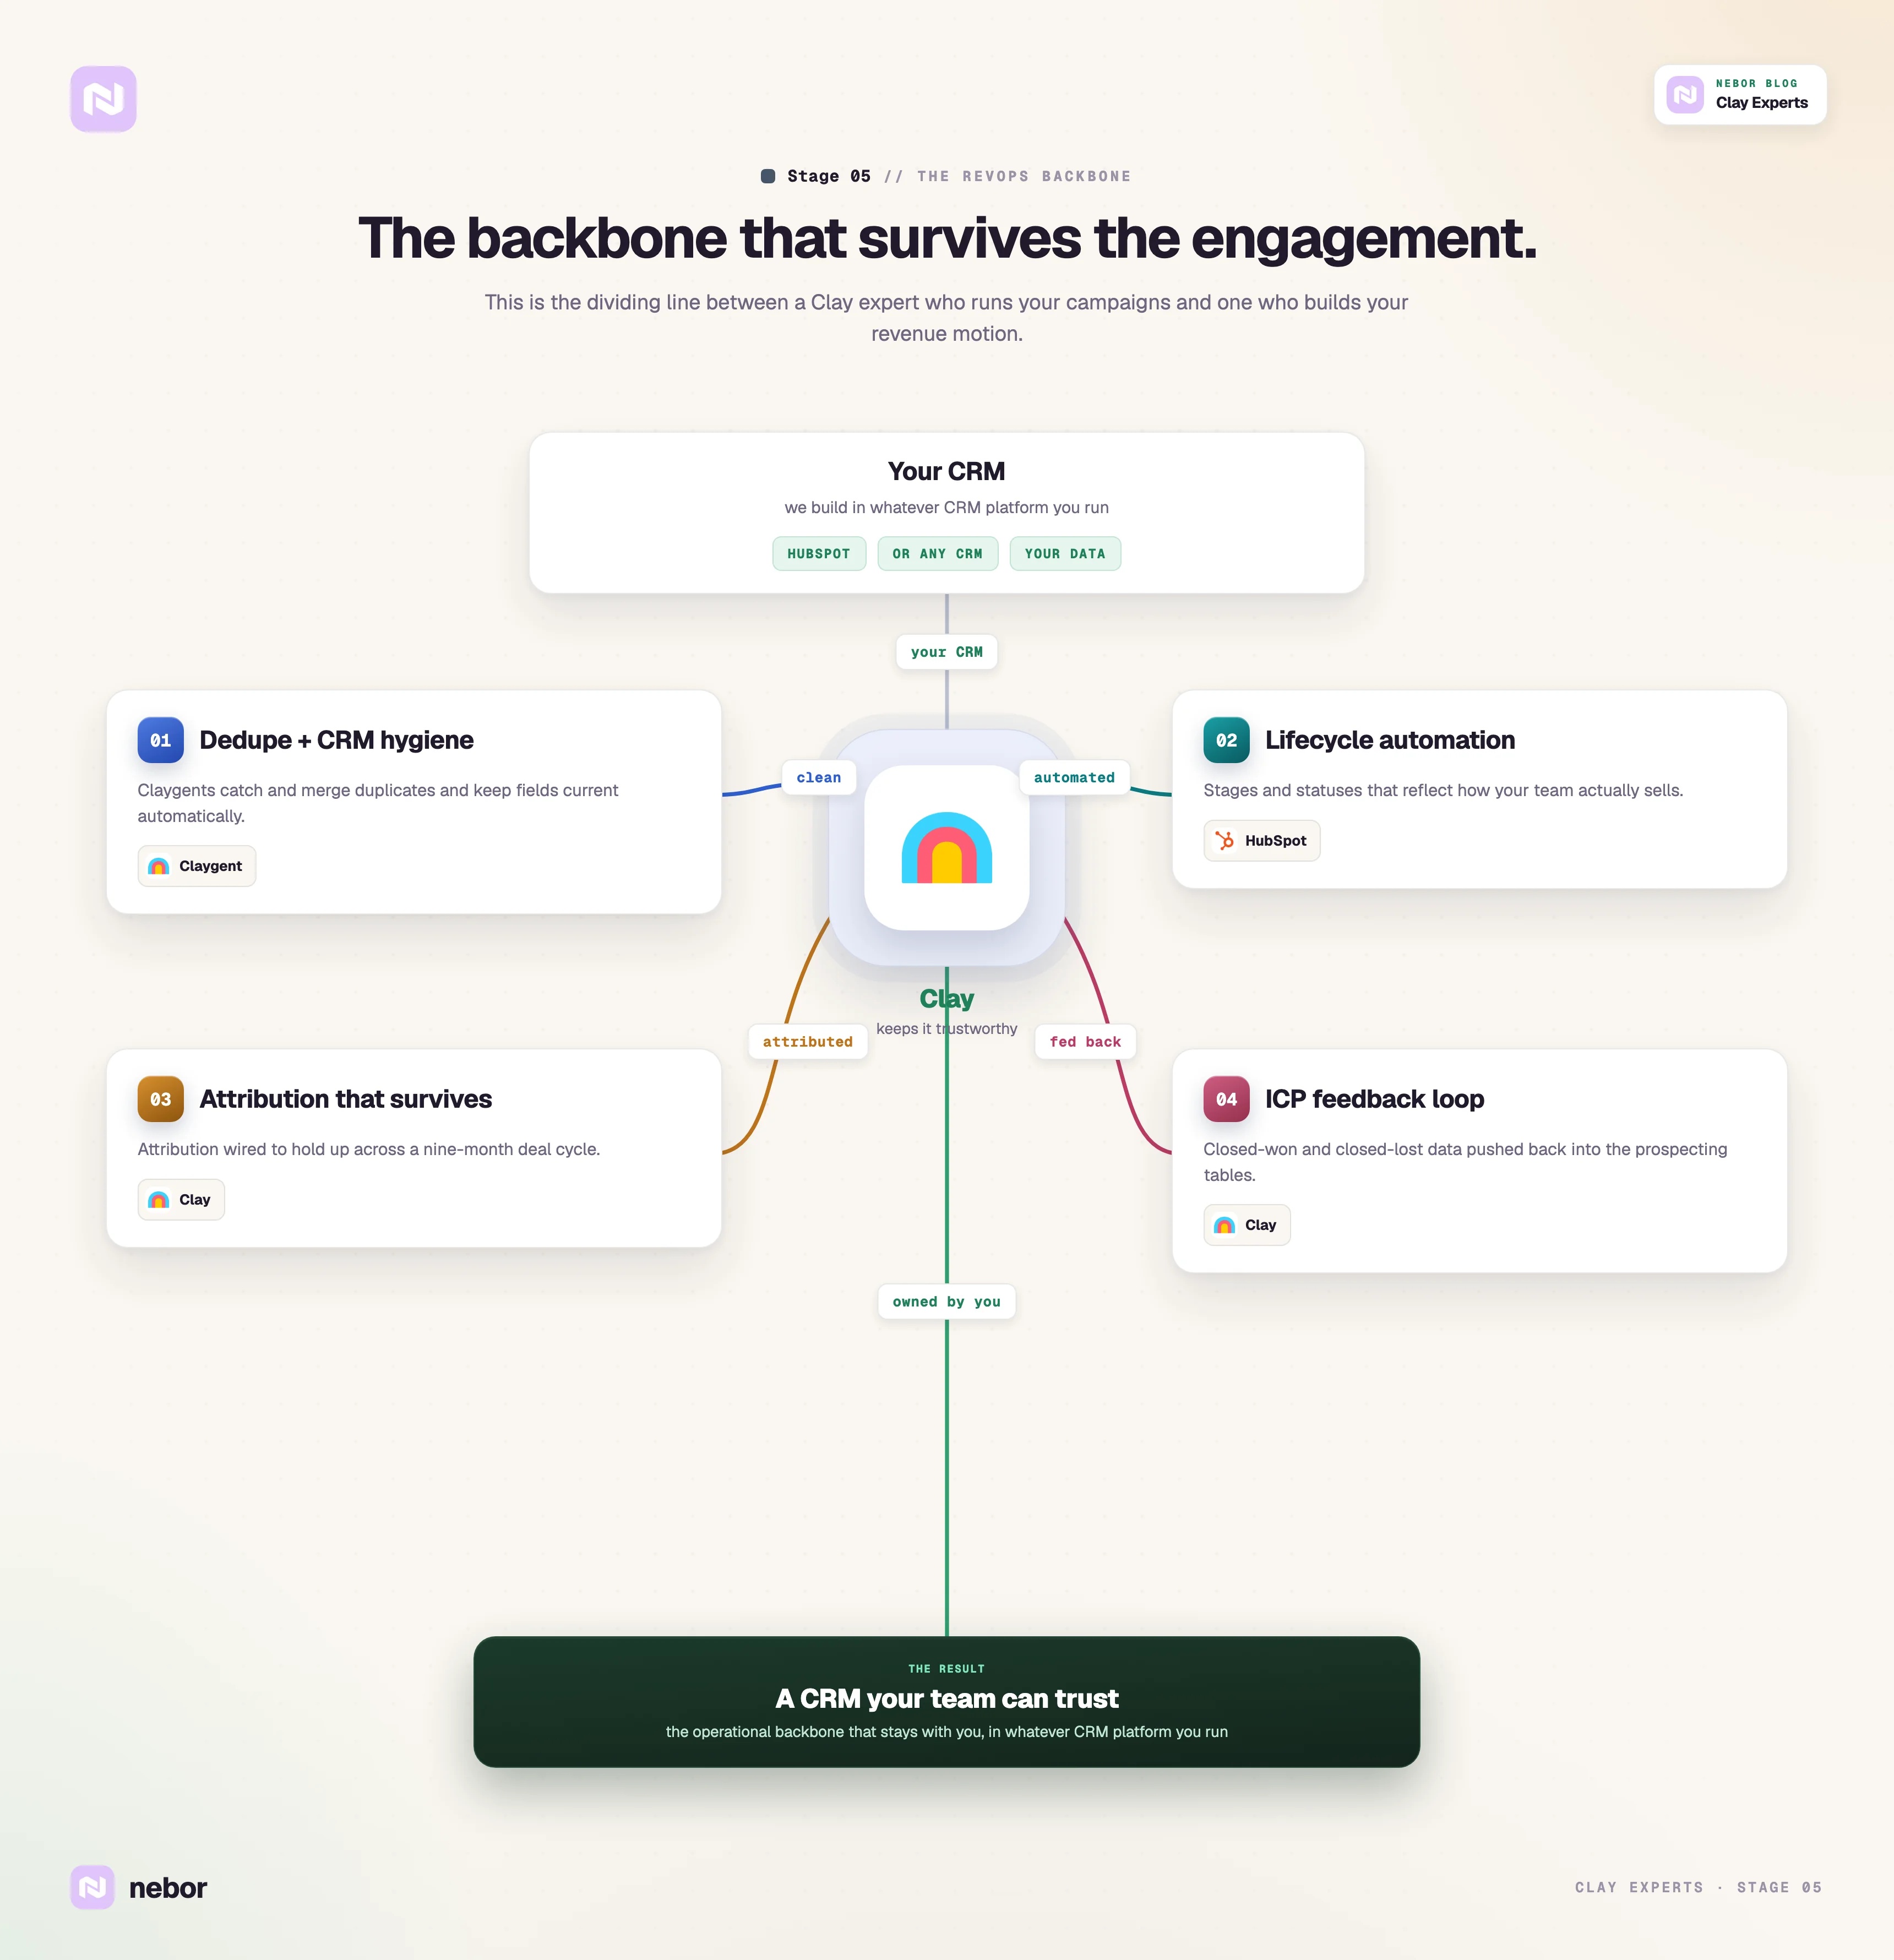
Task: Click the nebor icon in Clay Experts badge
Action: point(1685,94)
